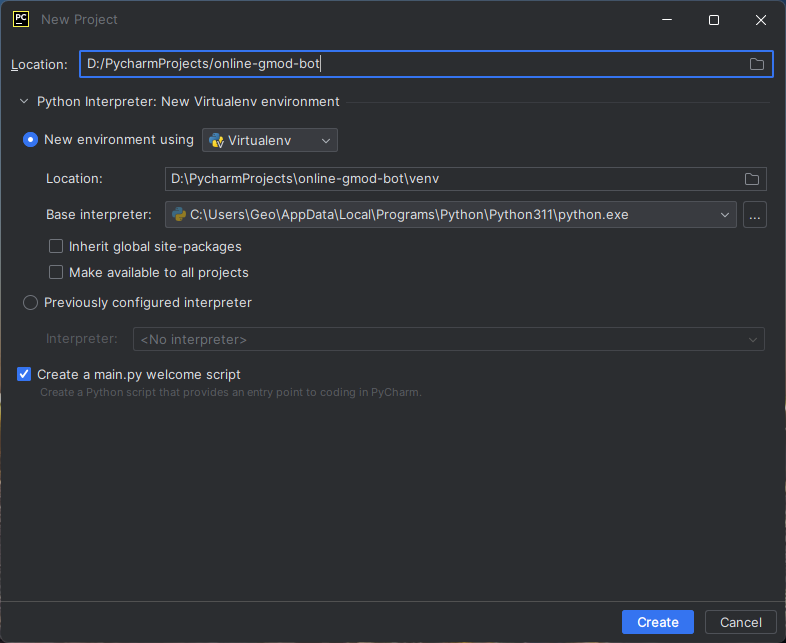Browse for project location folder icon
The height and width of the screenshot is (643, 786).
tap(757, 64)
